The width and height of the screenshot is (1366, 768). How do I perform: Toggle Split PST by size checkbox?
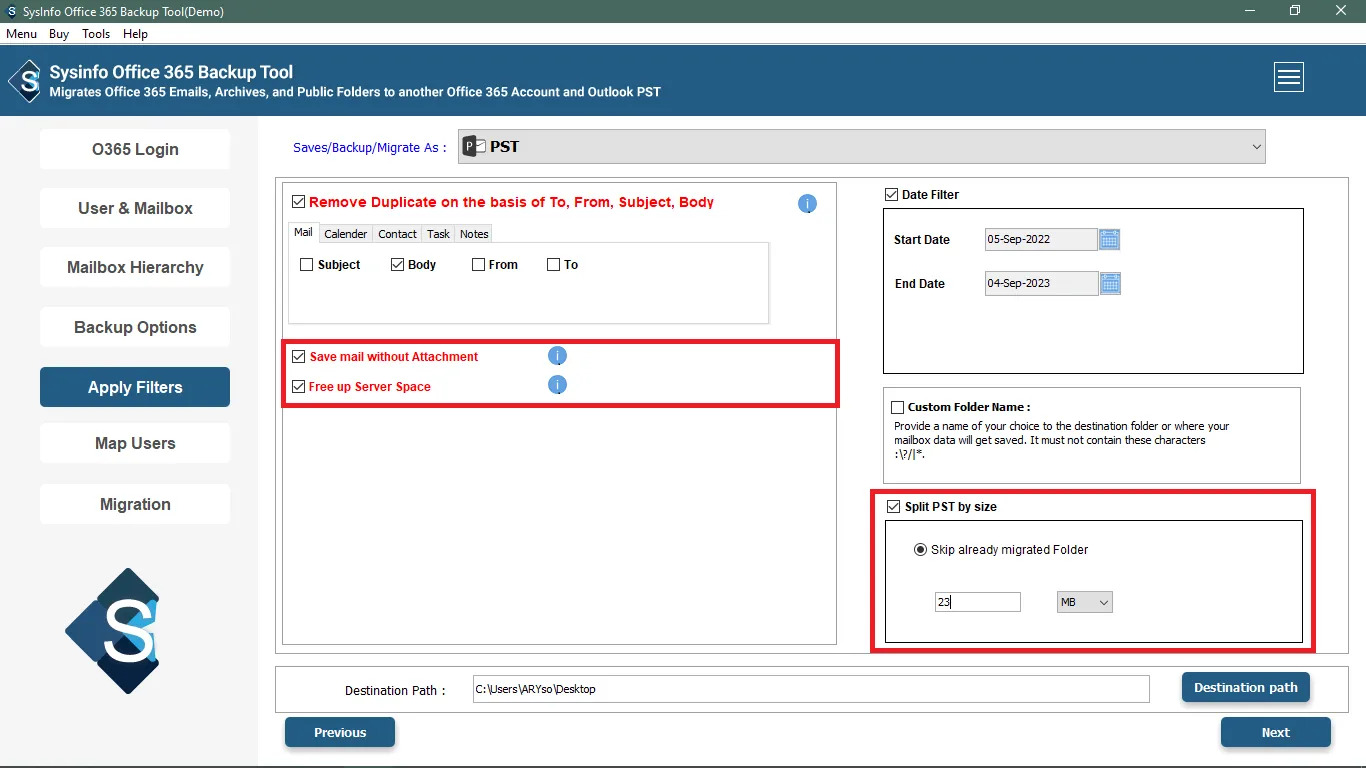click(x=894, y=507)
